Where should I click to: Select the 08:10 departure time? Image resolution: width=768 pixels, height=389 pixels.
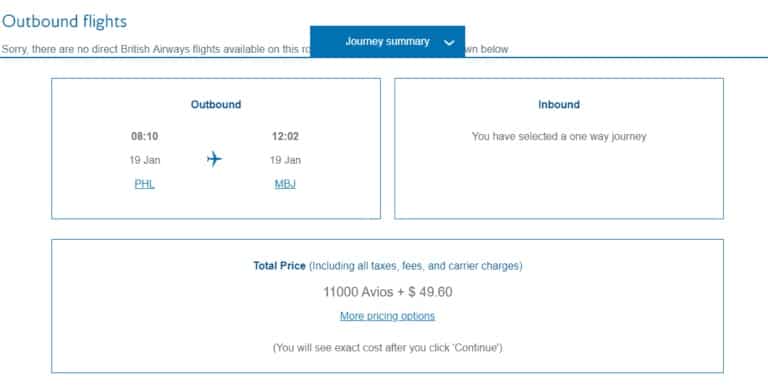tap(144, 136)
